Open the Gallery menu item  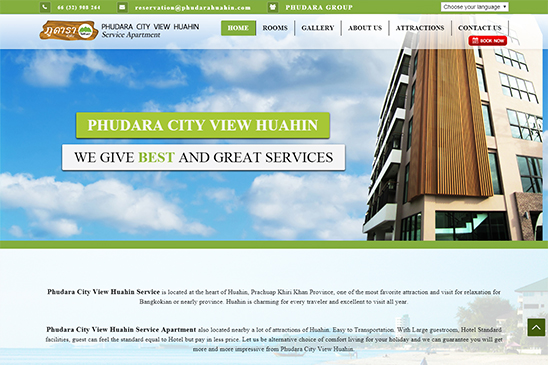[x=318, y=28]
